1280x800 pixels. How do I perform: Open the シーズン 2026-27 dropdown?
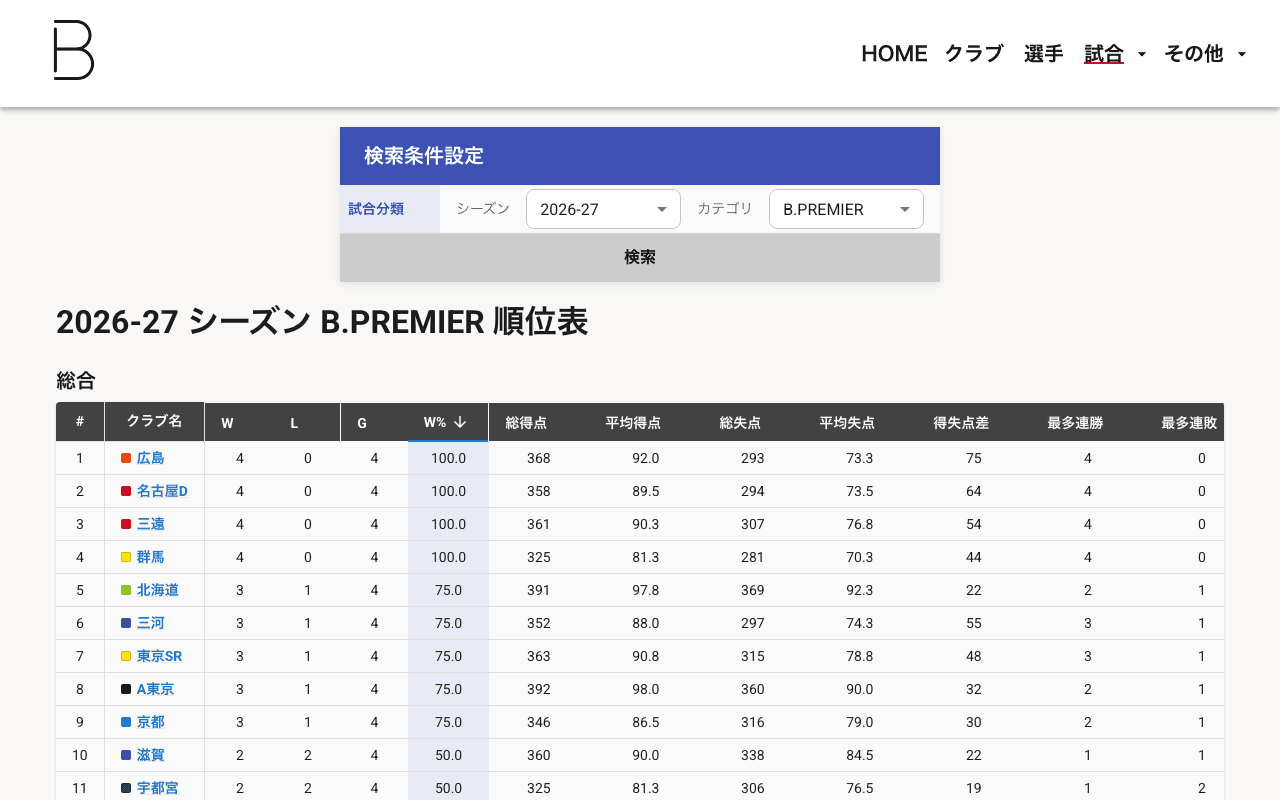[x=603, y=209]
